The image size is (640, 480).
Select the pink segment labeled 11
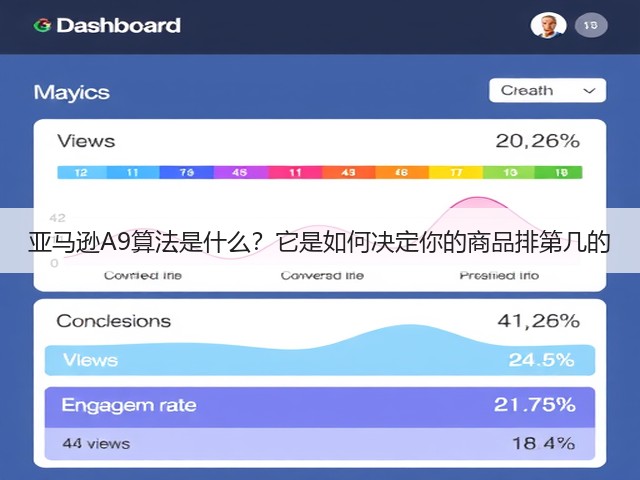(295, 172)
